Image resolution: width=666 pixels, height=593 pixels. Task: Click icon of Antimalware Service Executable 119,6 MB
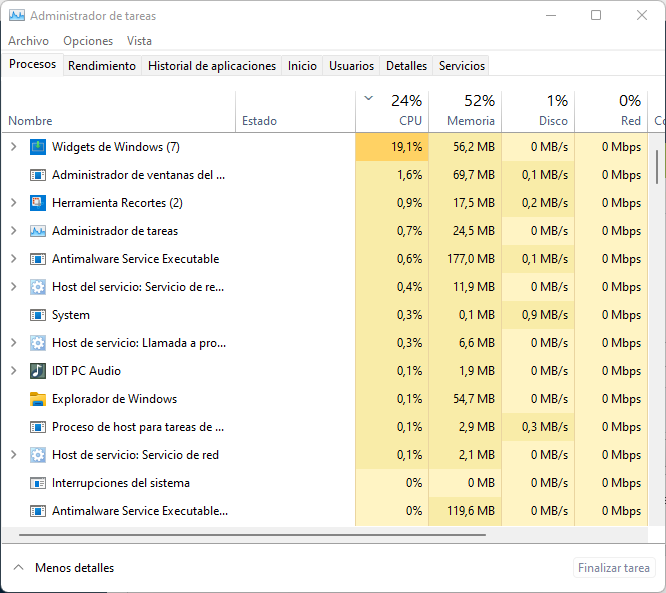(x=38, y=511)
